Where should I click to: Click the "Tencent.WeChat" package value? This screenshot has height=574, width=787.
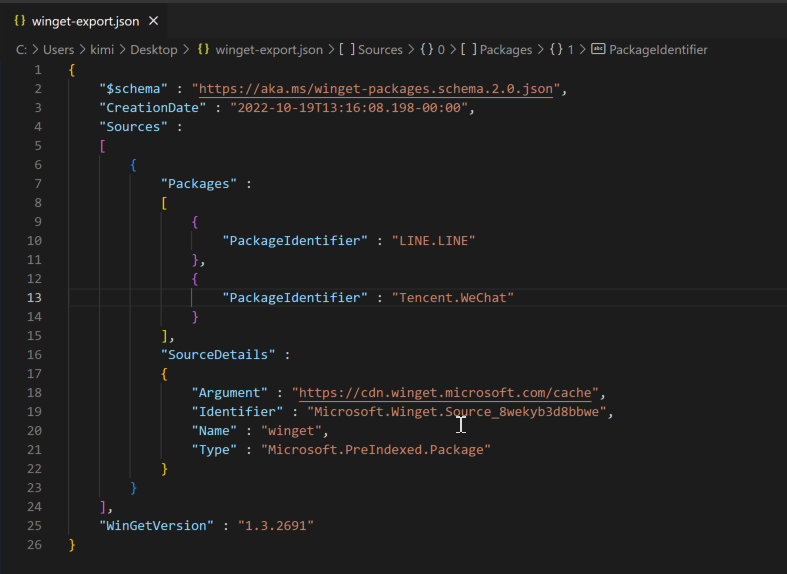pyautogui.click(x=453, y=298)
